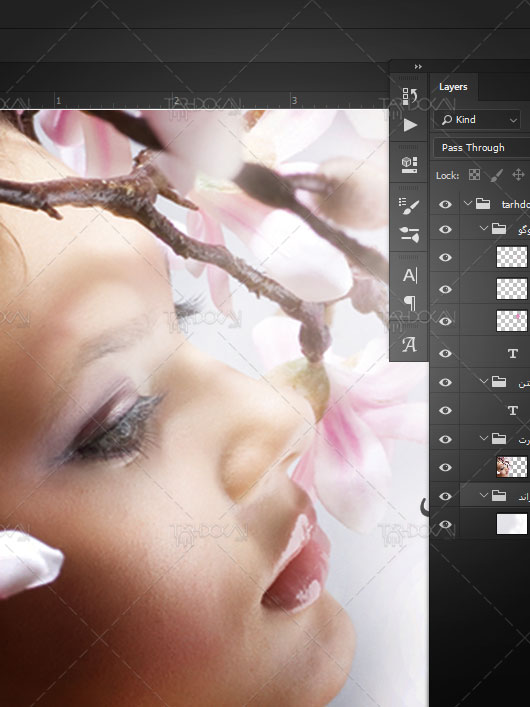The width and height of the screenshot is (530, 707).
Task: Select text layer T icon under تن group
Action: point(512,410)
